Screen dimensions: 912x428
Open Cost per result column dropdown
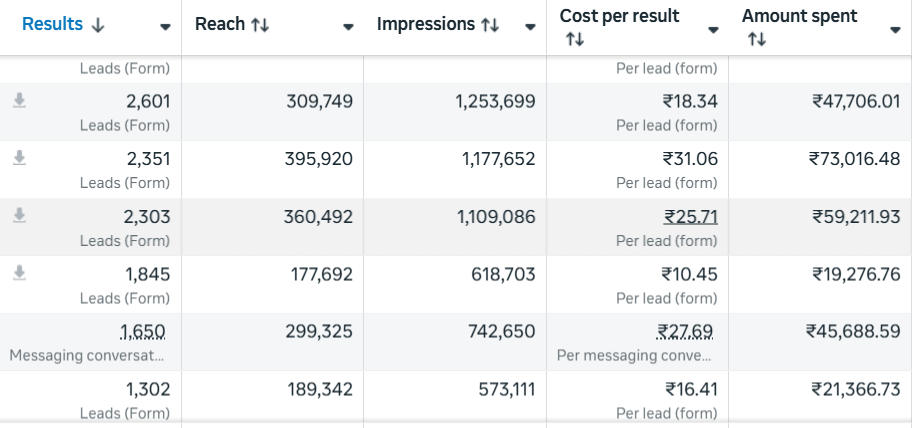713,30
